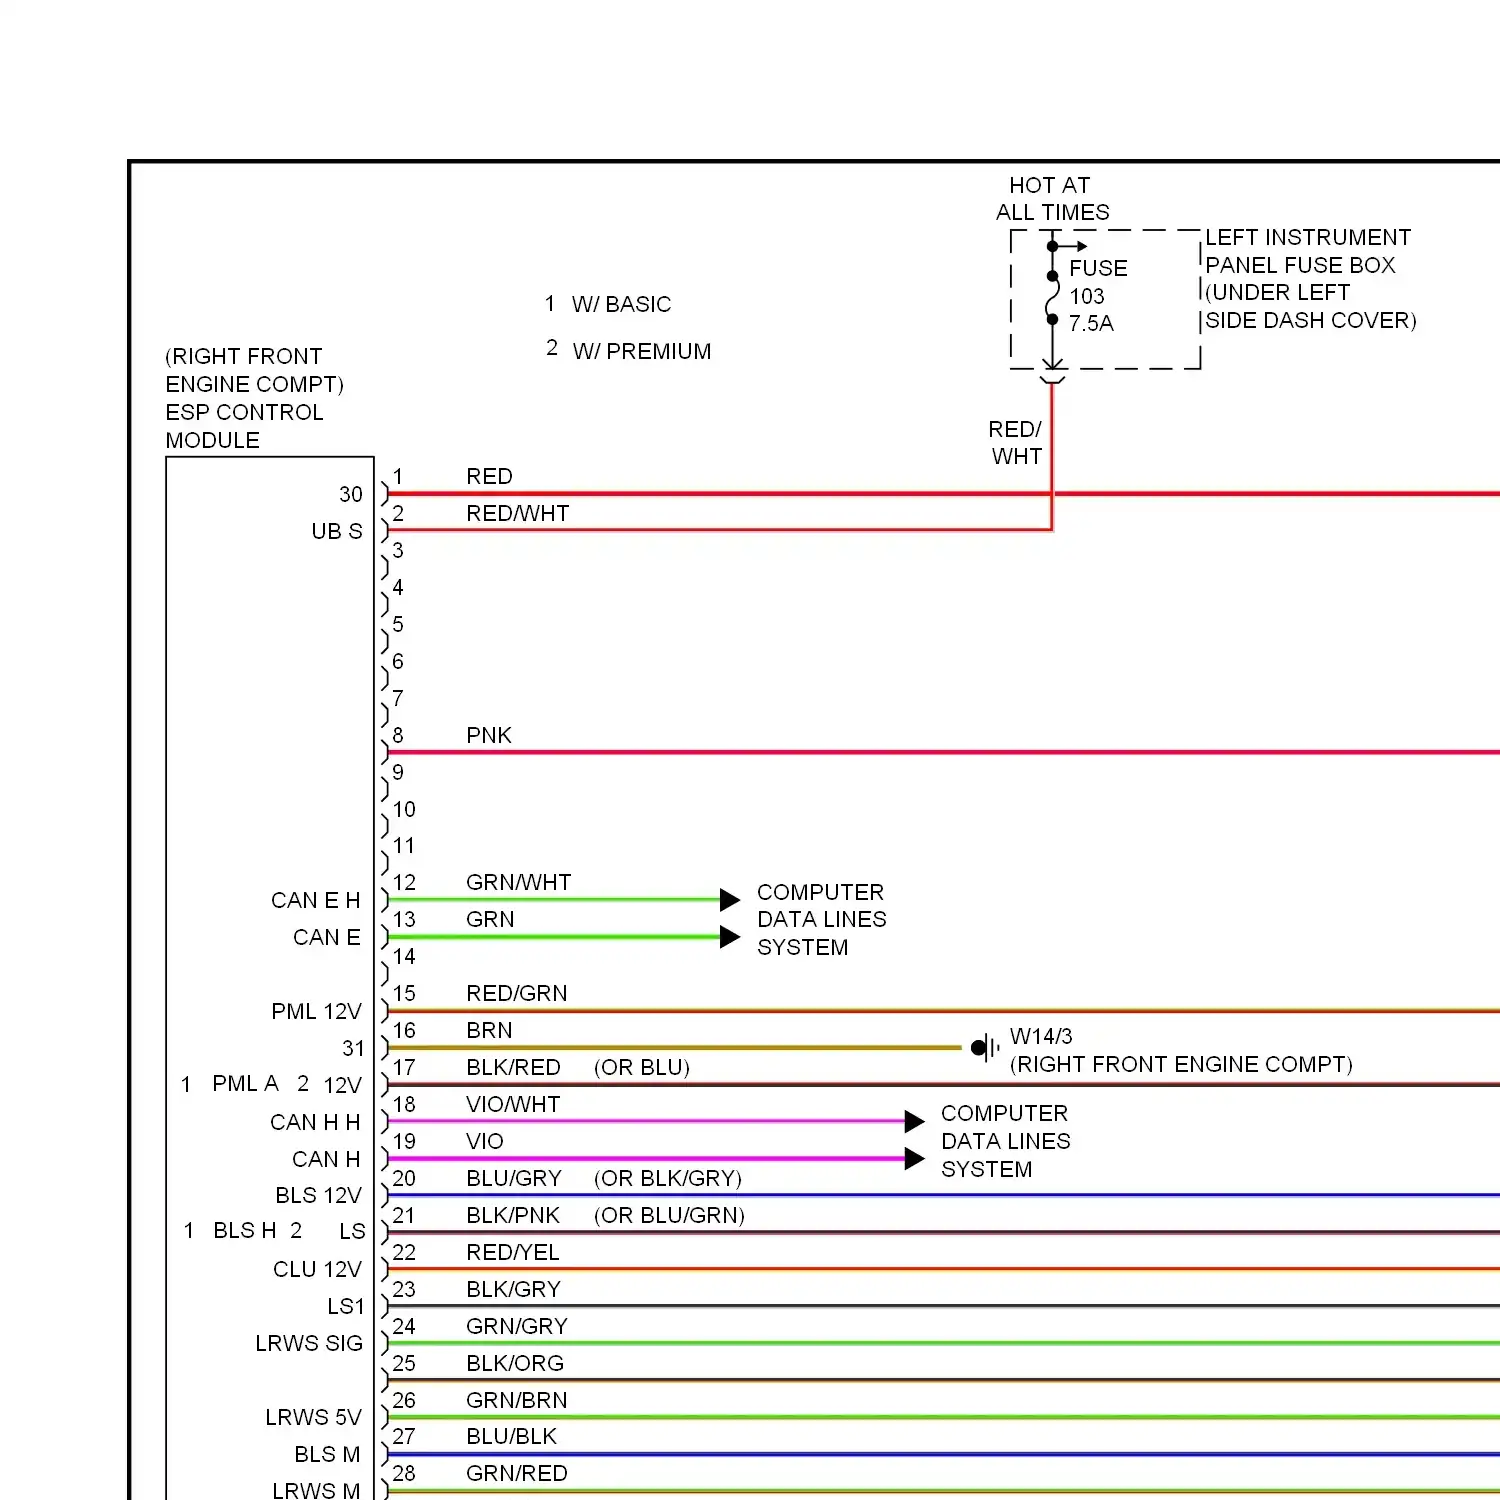Viewport: 1500px width, 1500px height.
Task: Click the W/ PREMIUM legend entry
Action: [628, 351]
